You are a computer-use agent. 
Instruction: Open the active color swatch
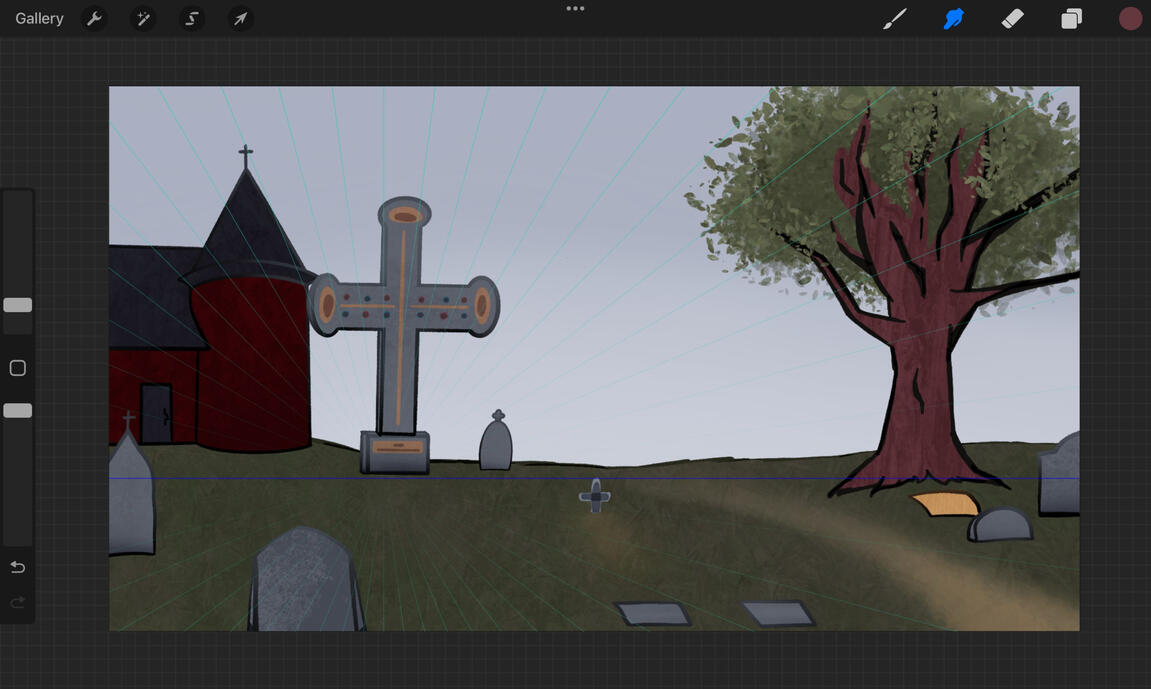pyautogui.click(x=1130, y=19)
